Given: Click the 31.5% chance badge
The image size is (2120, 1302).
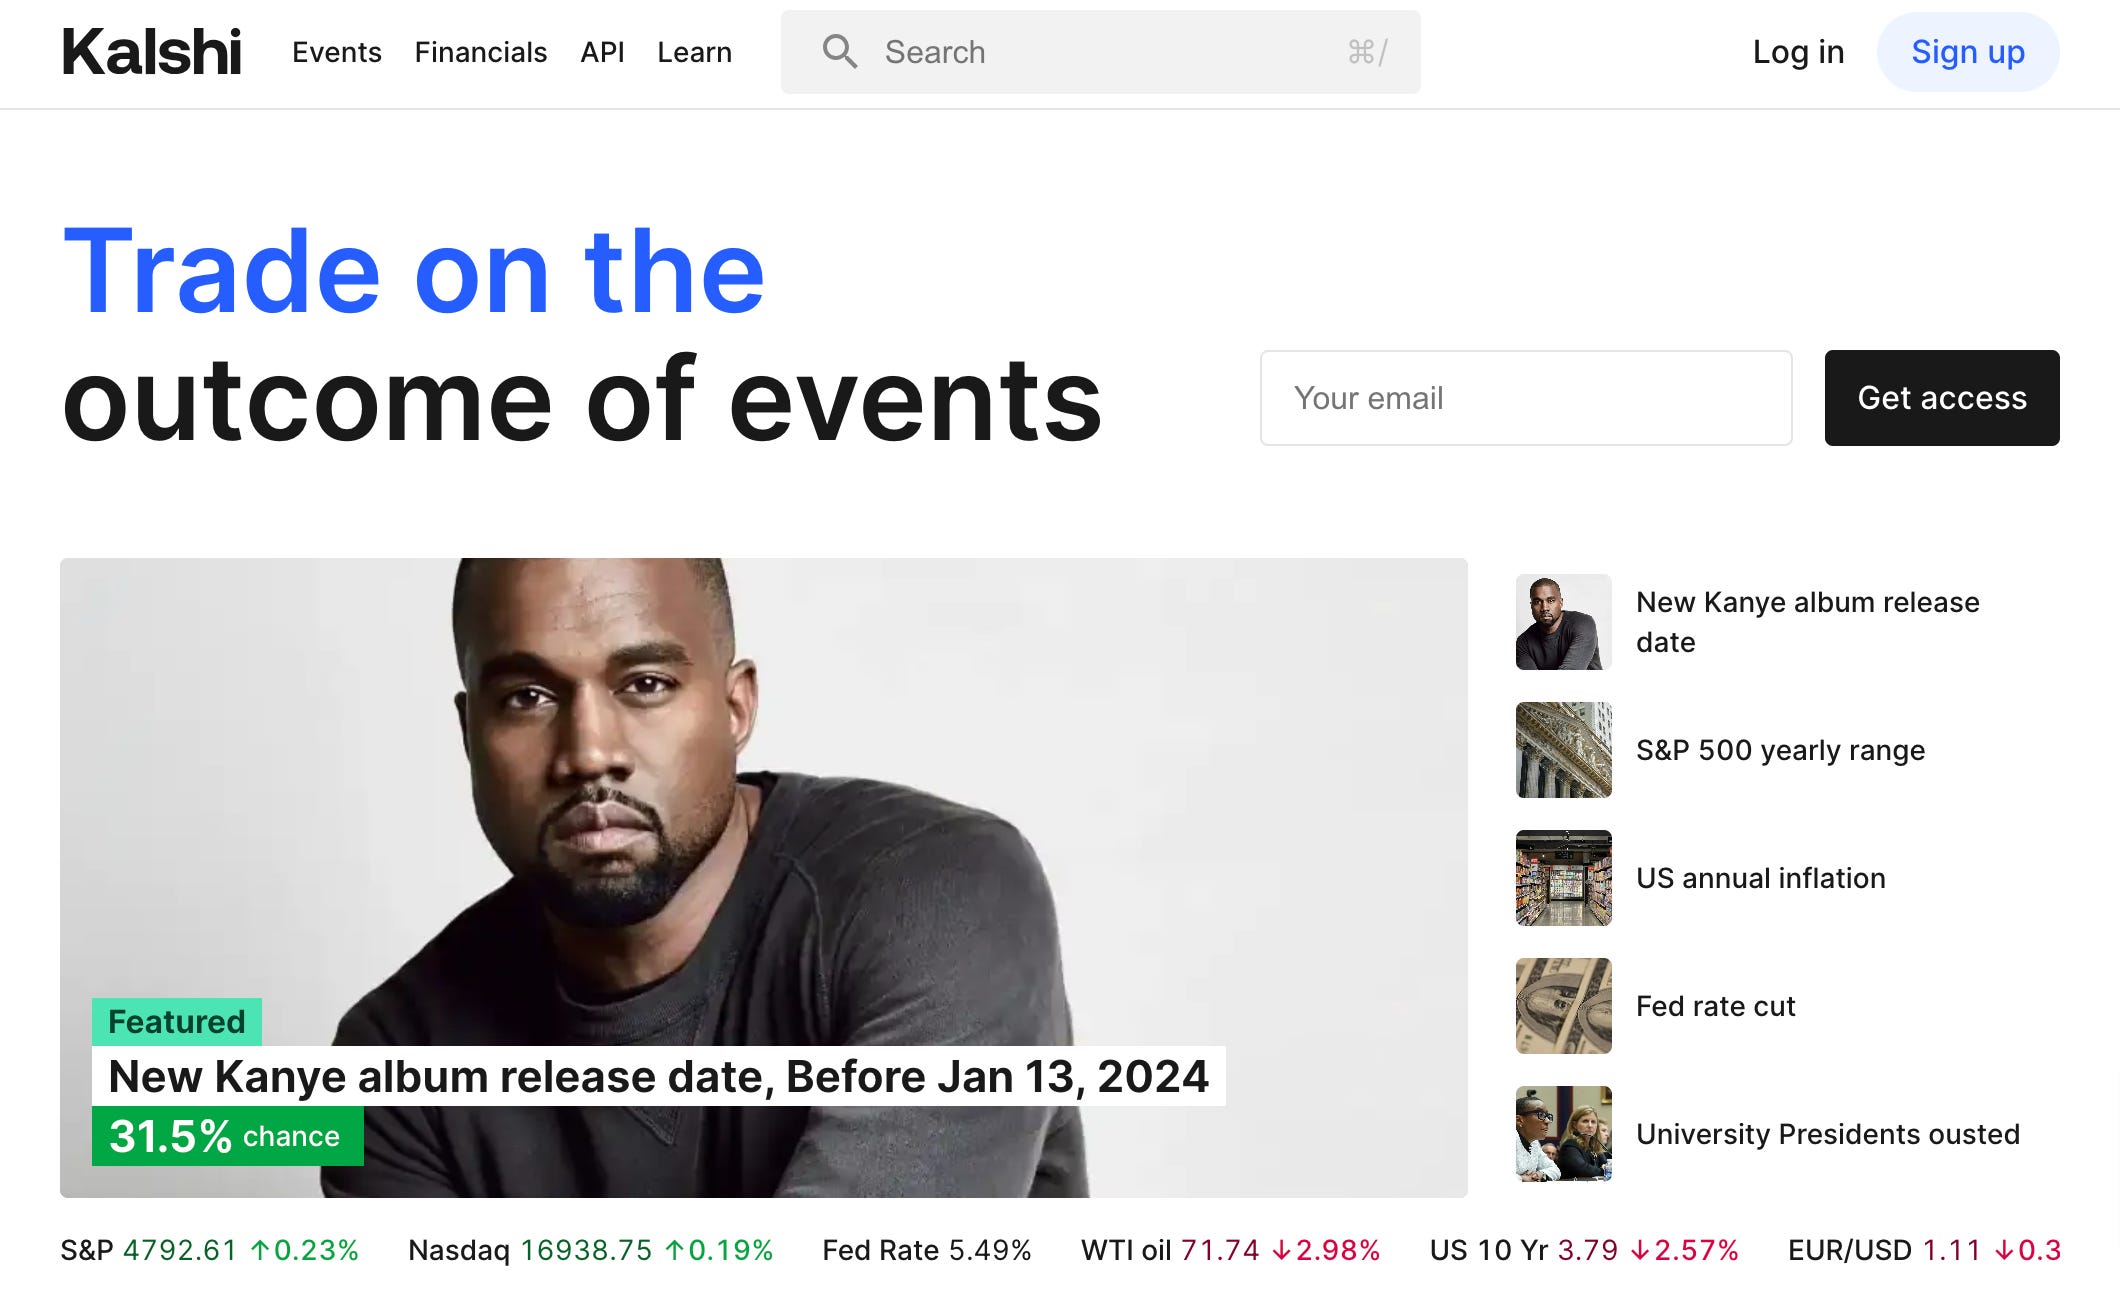Looking at the screenshot, I should pyautogui.click(x=228, y=1136).
